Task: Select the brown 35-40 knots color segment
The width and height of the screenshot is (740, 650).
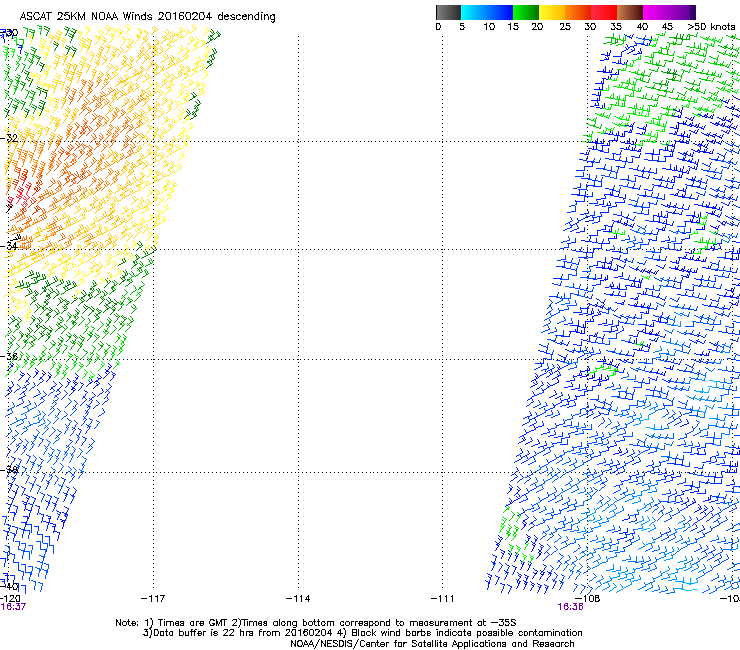Action: click(x=630, y=12)
